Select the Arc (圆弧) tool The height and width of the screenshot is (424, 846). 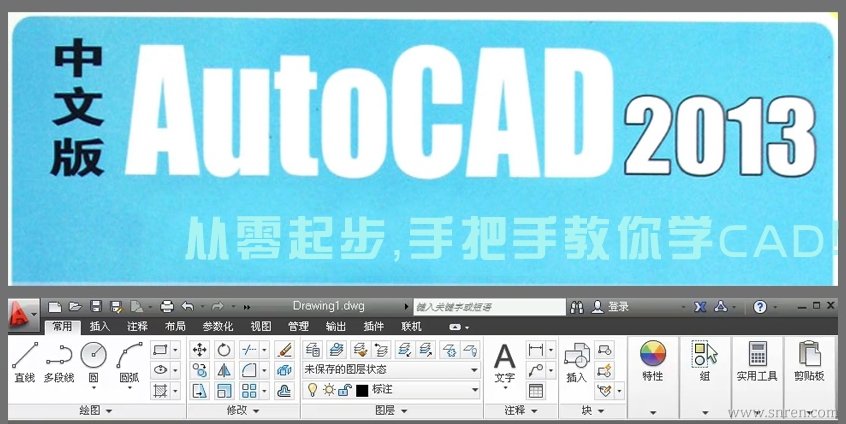click(129, 363)
